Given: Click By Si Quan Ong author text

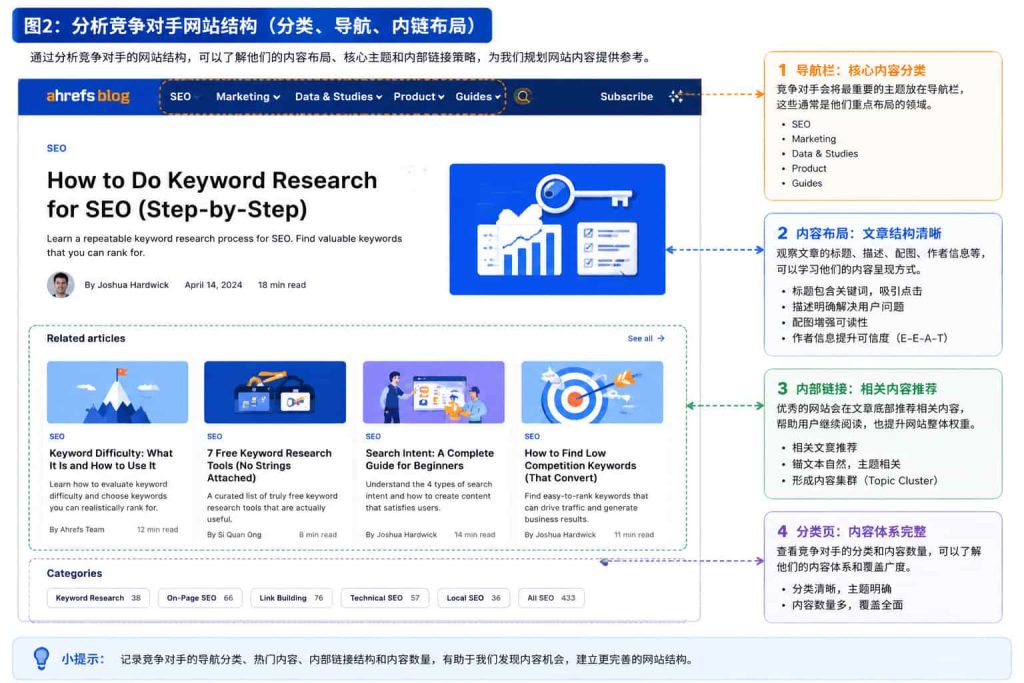Looking at the screenshot, I should pos(234,535).
